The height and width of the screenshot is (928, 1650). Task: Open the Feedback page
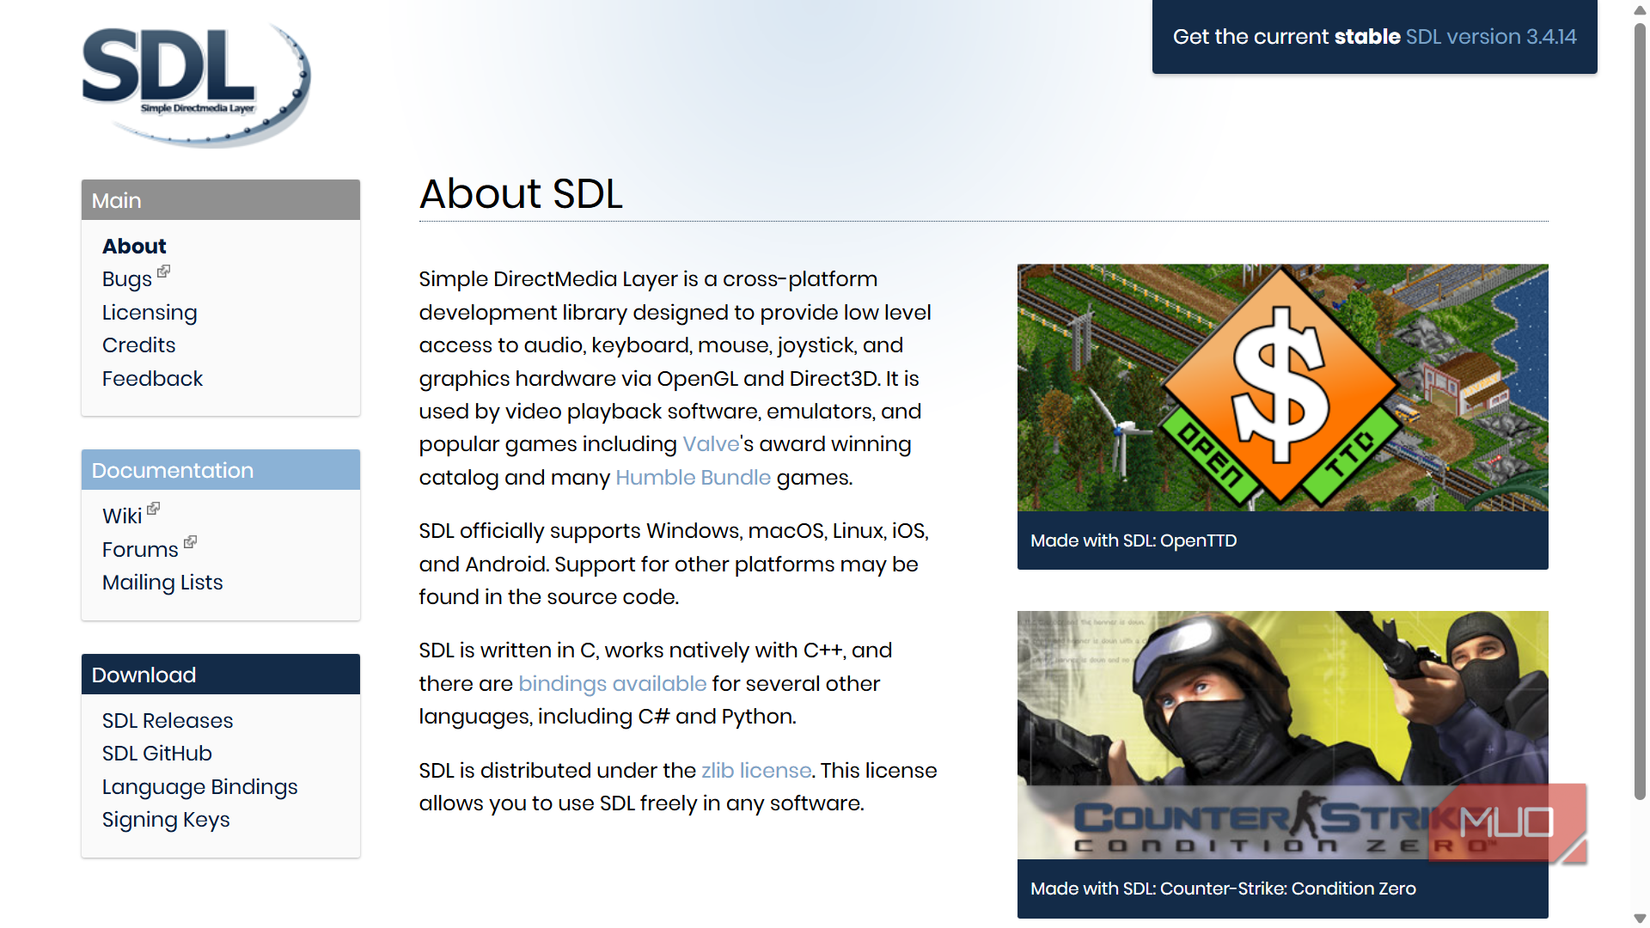click(x=152, y=378)
